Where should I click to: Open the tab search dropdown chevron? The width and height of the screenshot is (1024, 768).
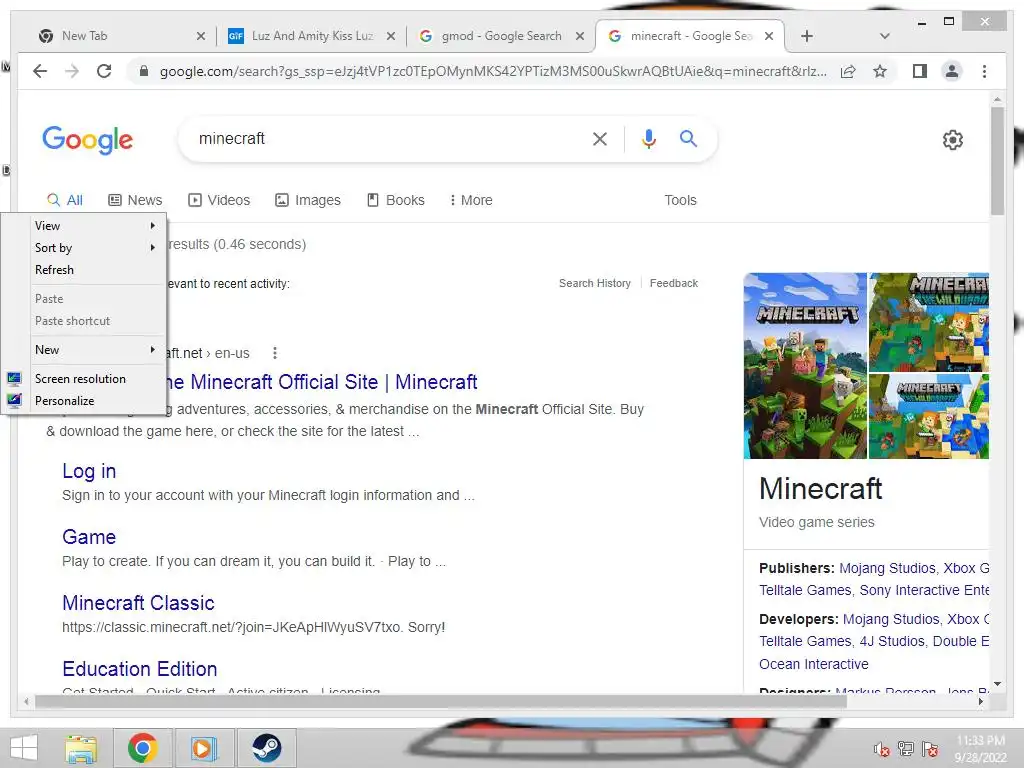pyautogui.click(x=885, y=36)
